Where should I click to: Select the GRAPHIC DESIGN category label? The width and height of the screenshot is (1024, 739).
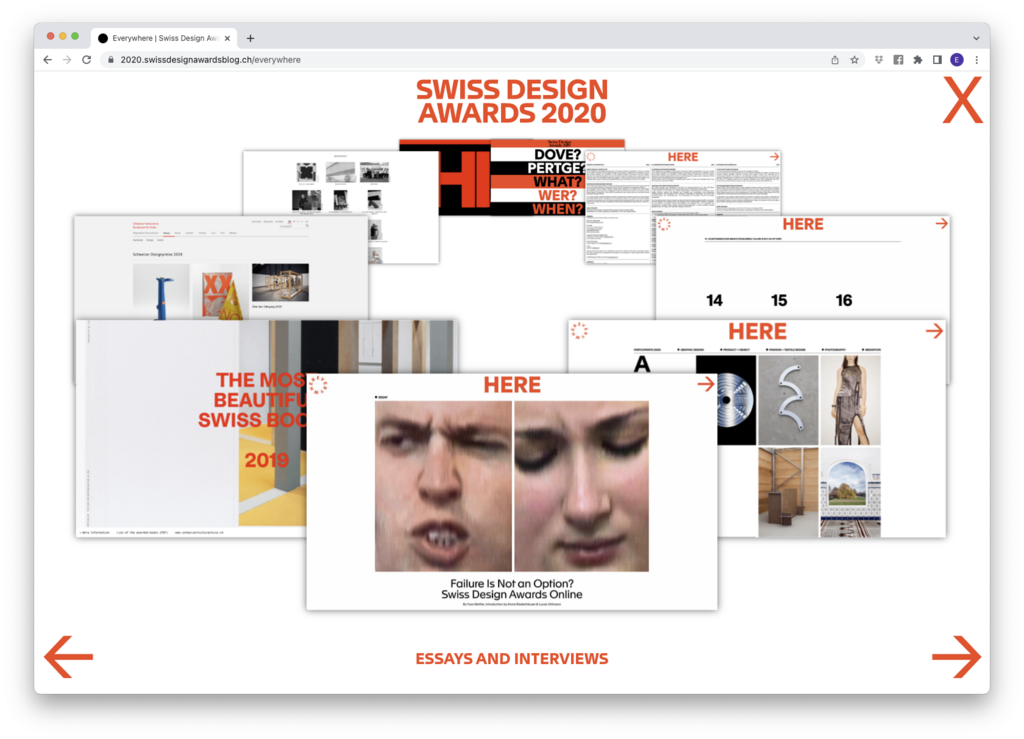pyautogui.click(x=689, y=348)
